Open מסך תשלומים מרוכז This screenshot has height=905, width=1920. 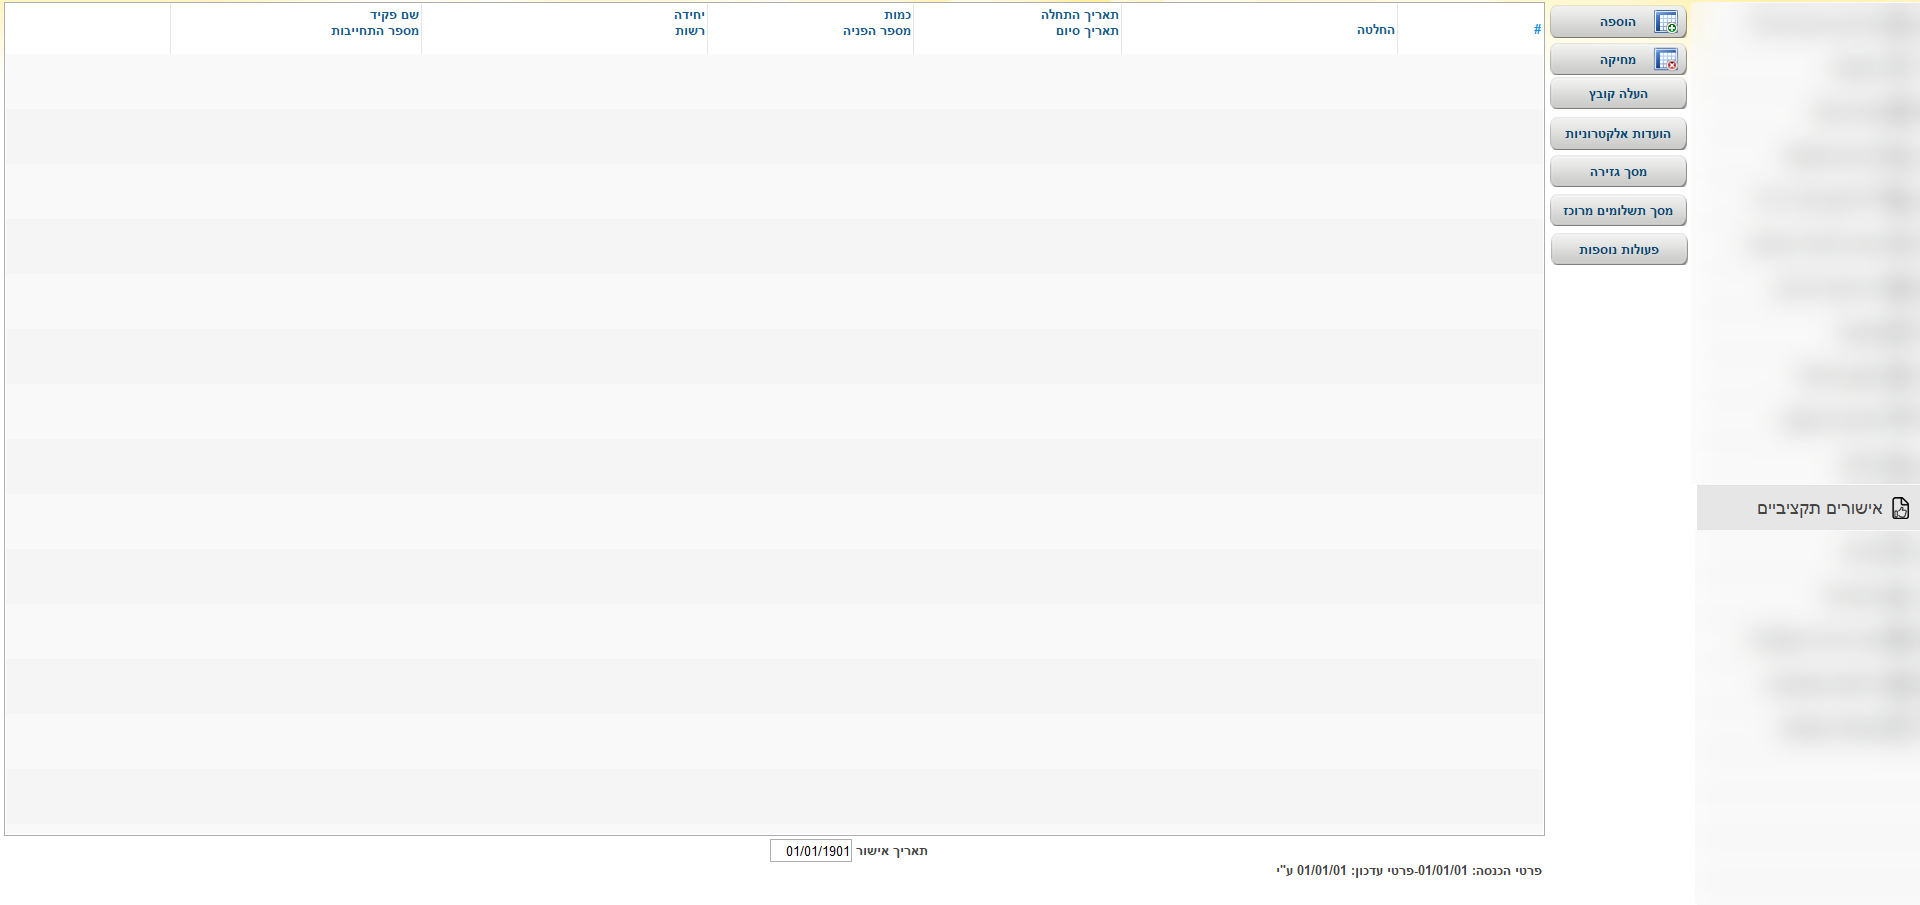click(x=1618, y=211)
